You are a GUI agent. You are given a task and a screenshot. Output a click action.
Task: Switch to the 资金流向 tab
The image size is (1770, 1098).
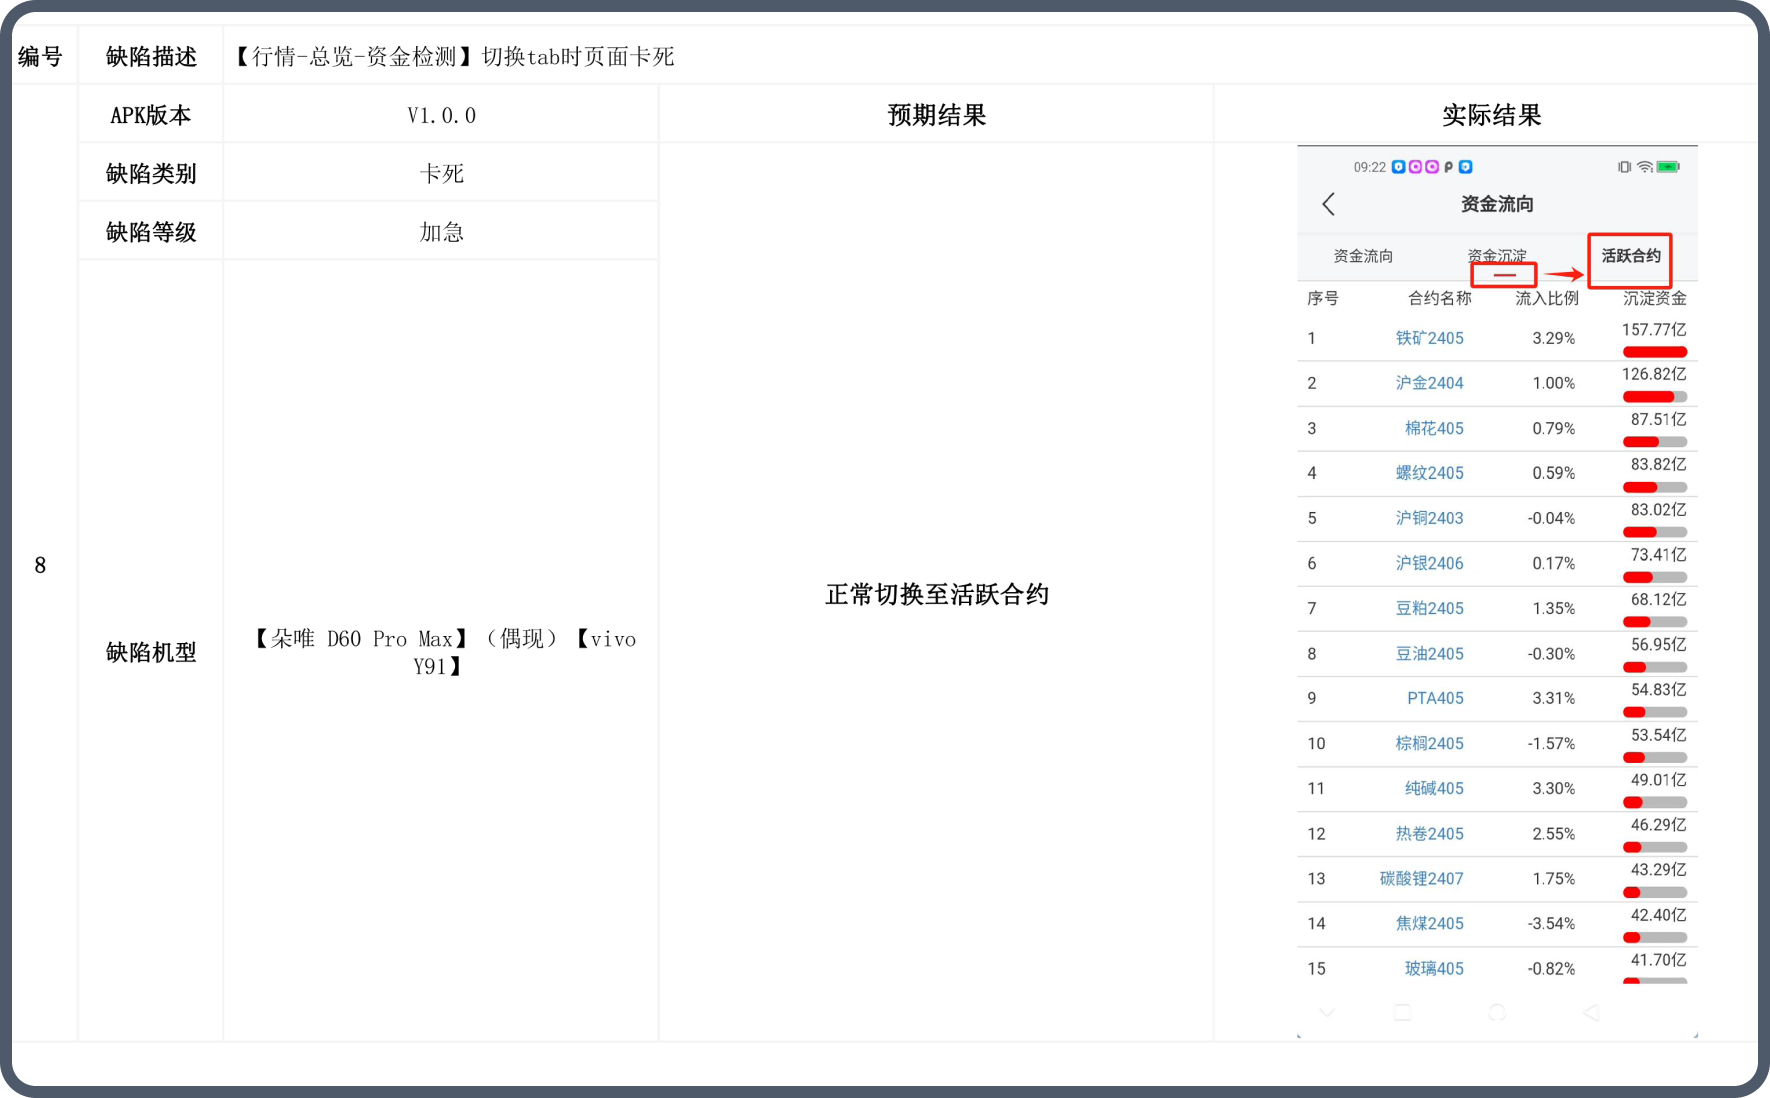pyautogui.click(x=1363, y=256)
